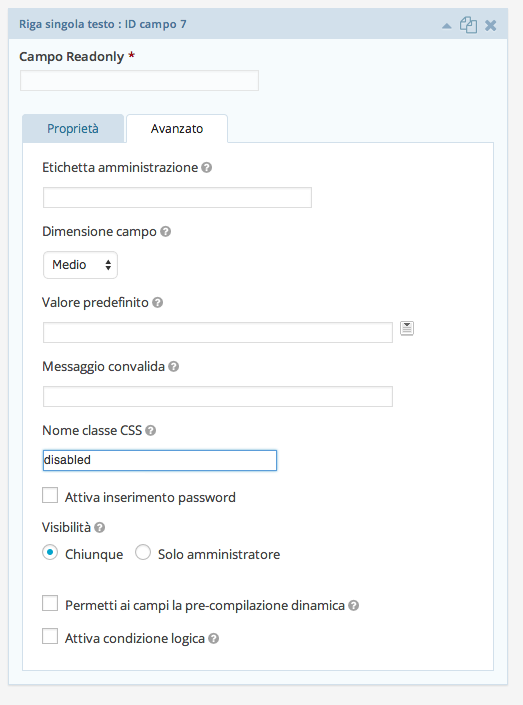Screen dimensions: 523x705
Task: Collapse the field panel with the triangle icon
Action: pos(447,26)
